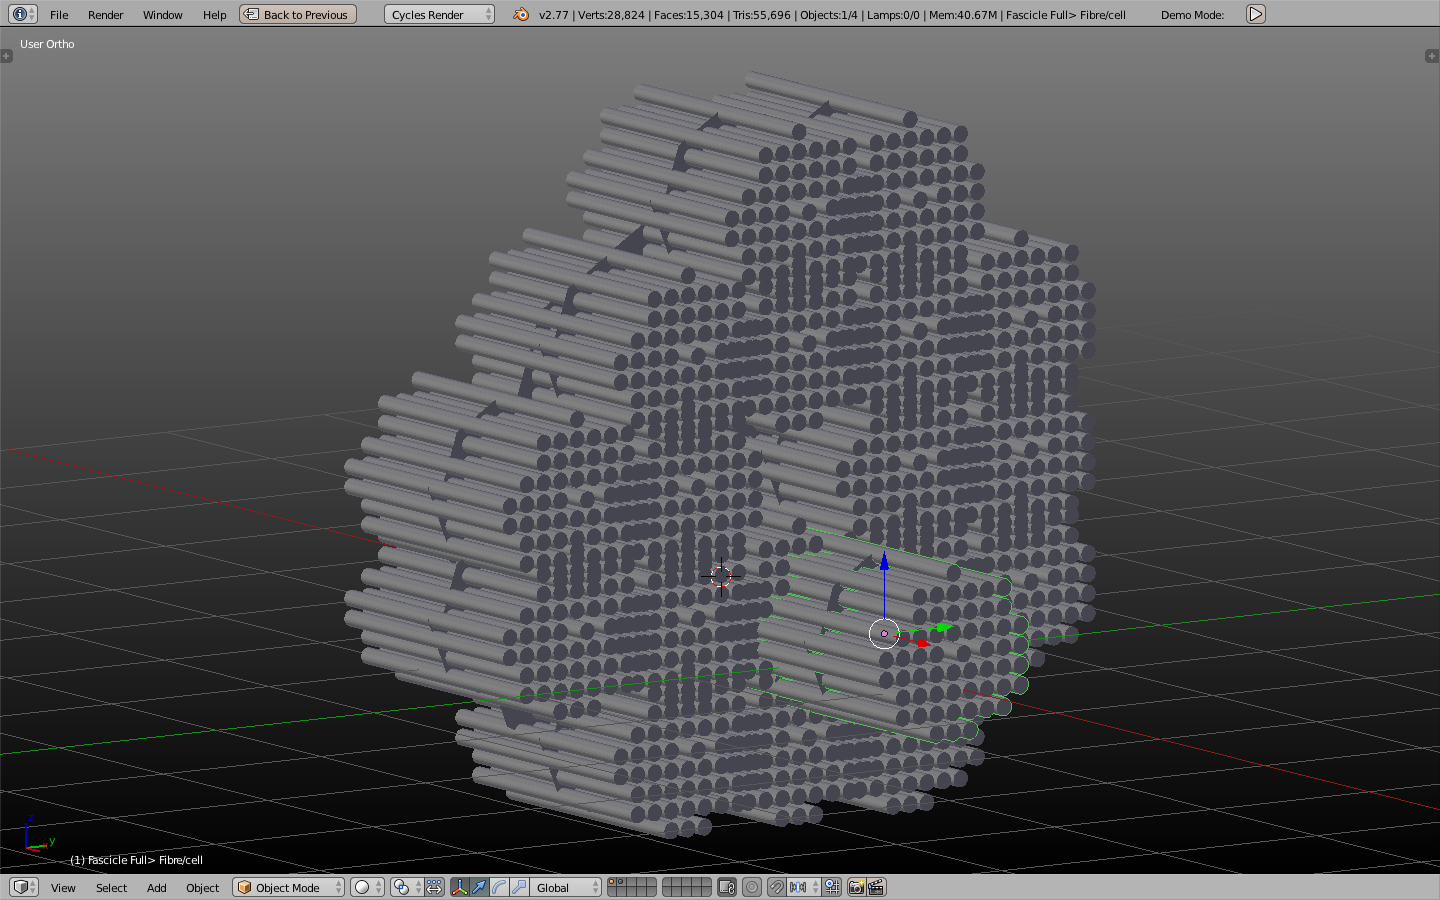
Task: Toggle manipulate center points only
Action: tap(434, 887)
